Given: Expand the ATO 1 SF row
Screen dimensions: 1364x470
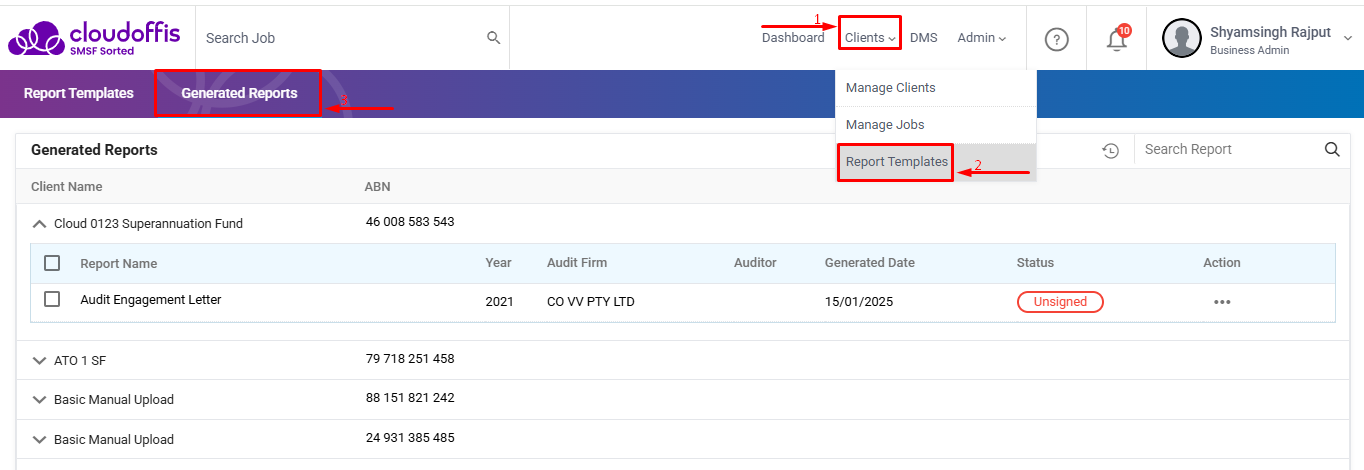Looking at the screenshot, I should pos(40,360).
